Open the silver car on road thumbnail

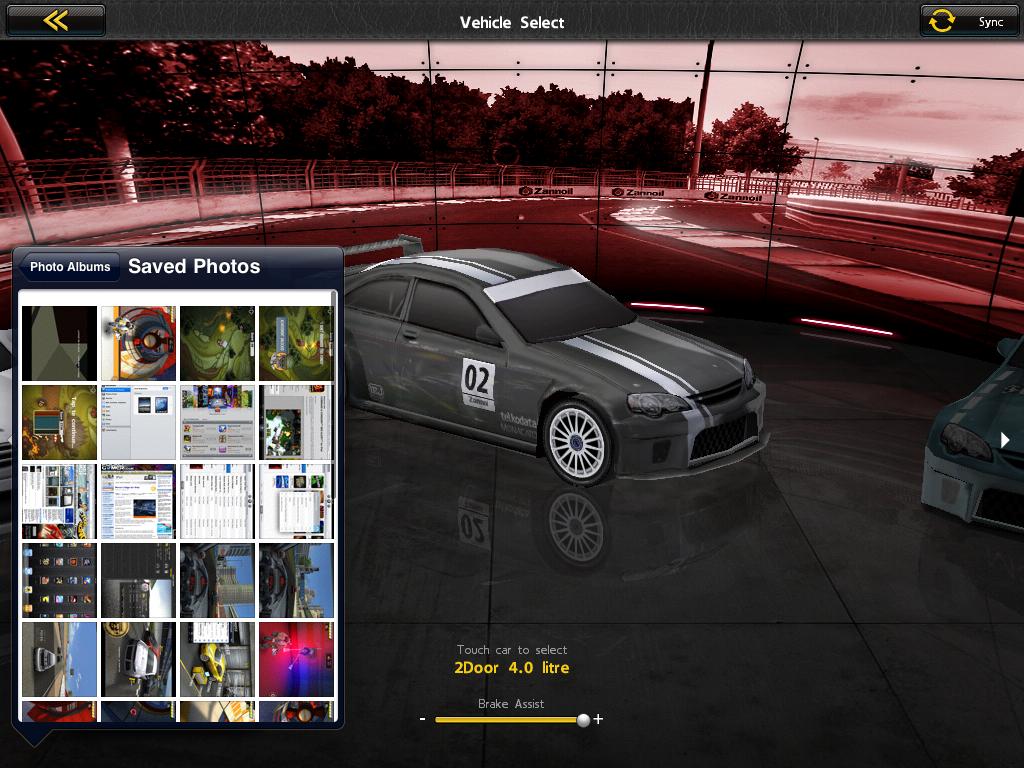[x=59, y=659]
